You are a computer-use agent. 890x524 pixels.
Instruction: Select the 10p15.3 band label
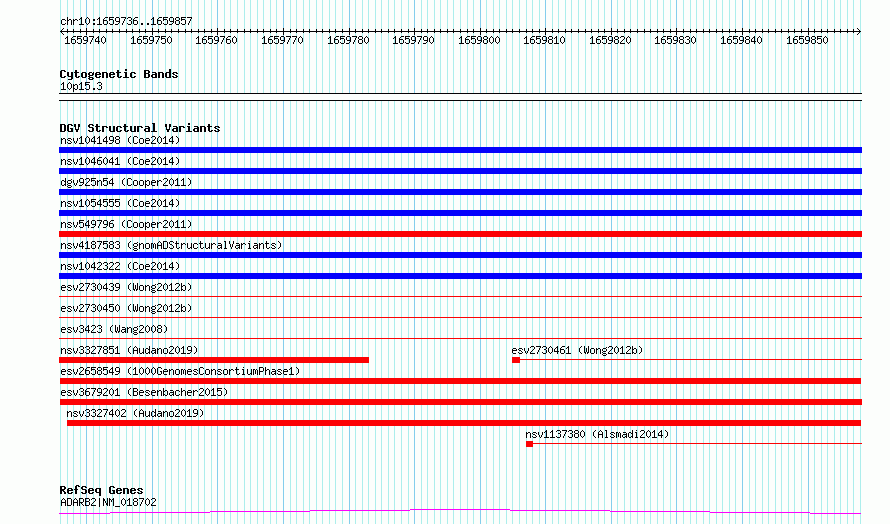[81, 86]
